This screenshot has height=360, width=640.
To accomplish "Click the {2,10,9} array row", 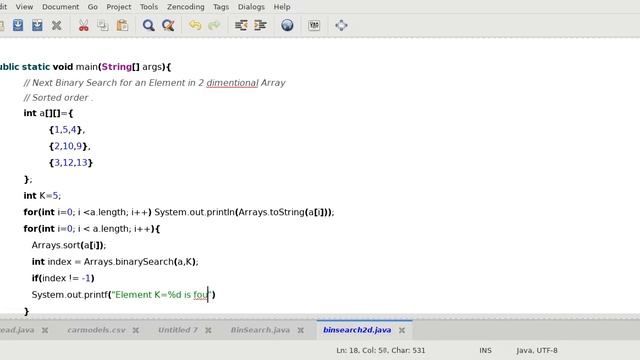I will click(x=69, y=146).
